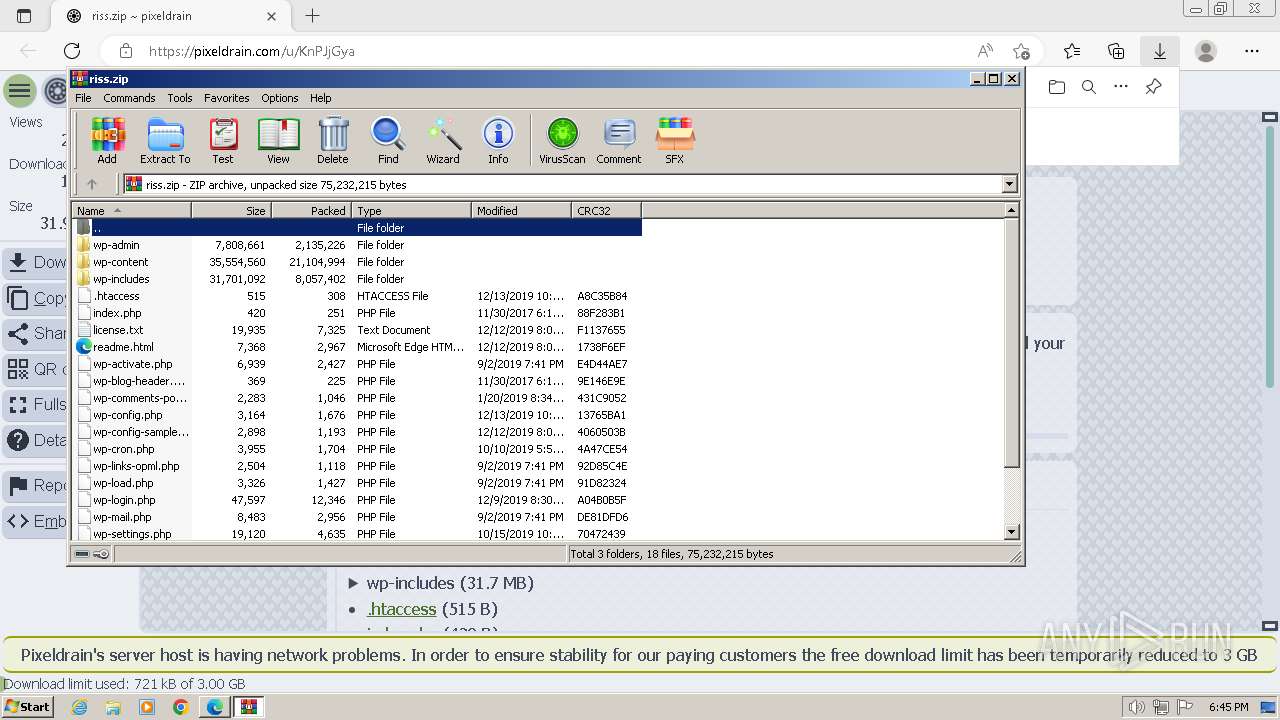Open the File menu in WinRAR
Viewport: 1280px width, 720px height.
(83, 98)
